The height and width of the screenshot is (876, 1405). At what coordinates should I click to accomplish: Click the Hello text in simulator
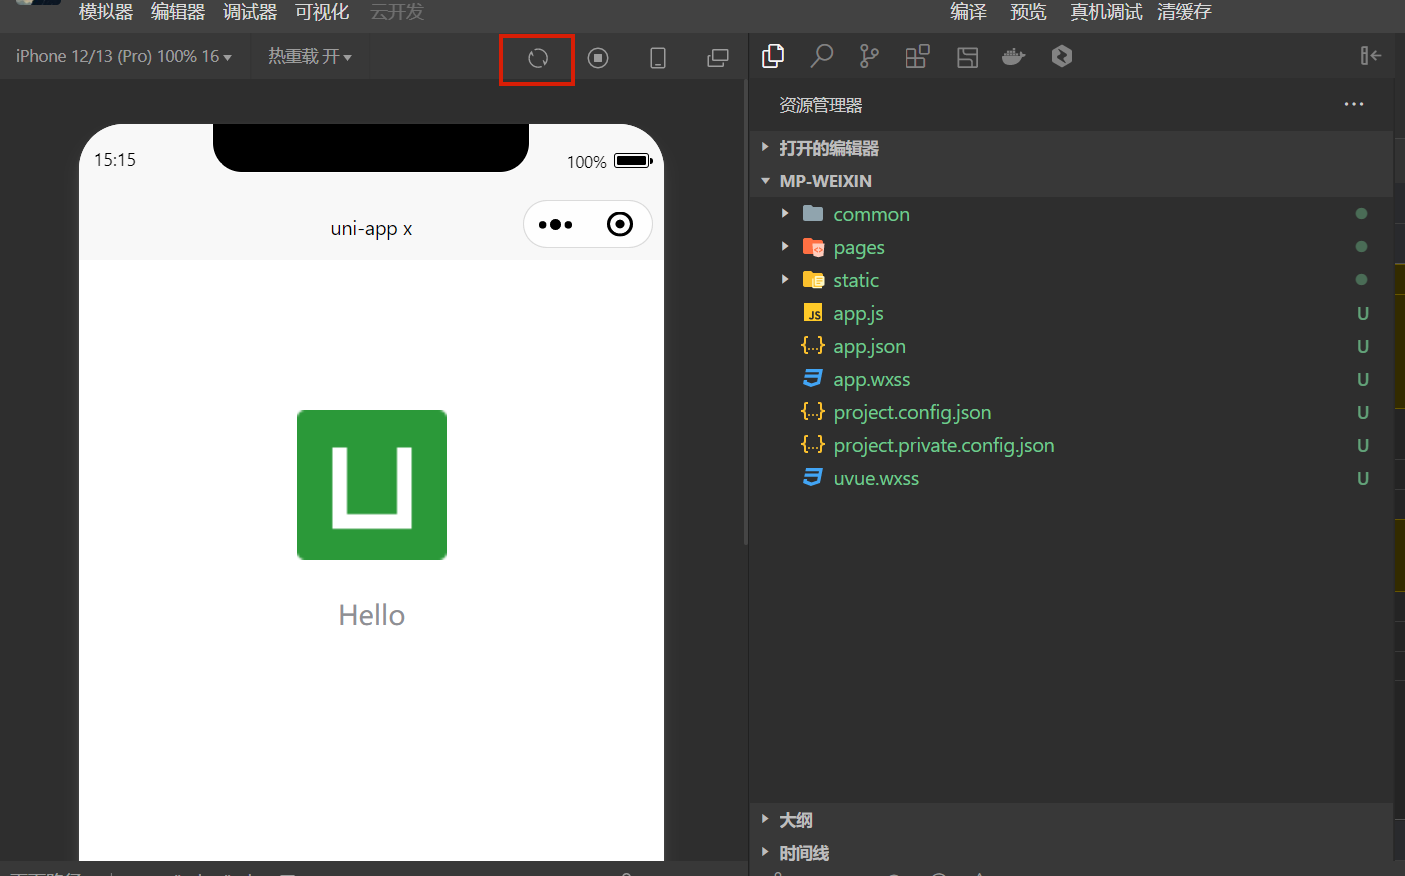(371, 615)
